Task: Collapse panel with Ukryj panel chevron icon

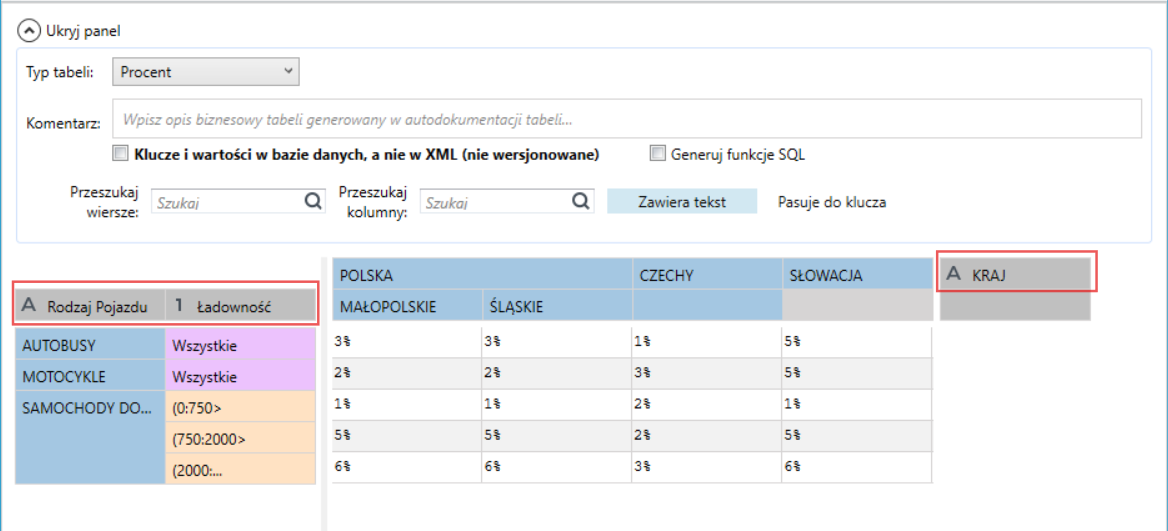Action: click(x=28, y=31)
